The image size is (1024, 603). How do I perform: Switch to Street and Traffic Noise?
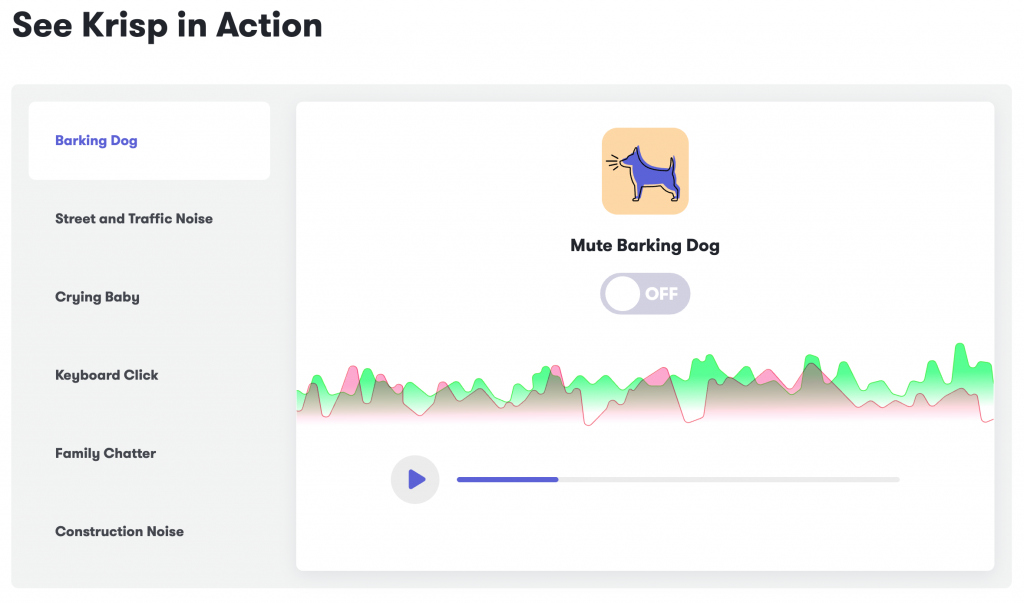(134, 219)
